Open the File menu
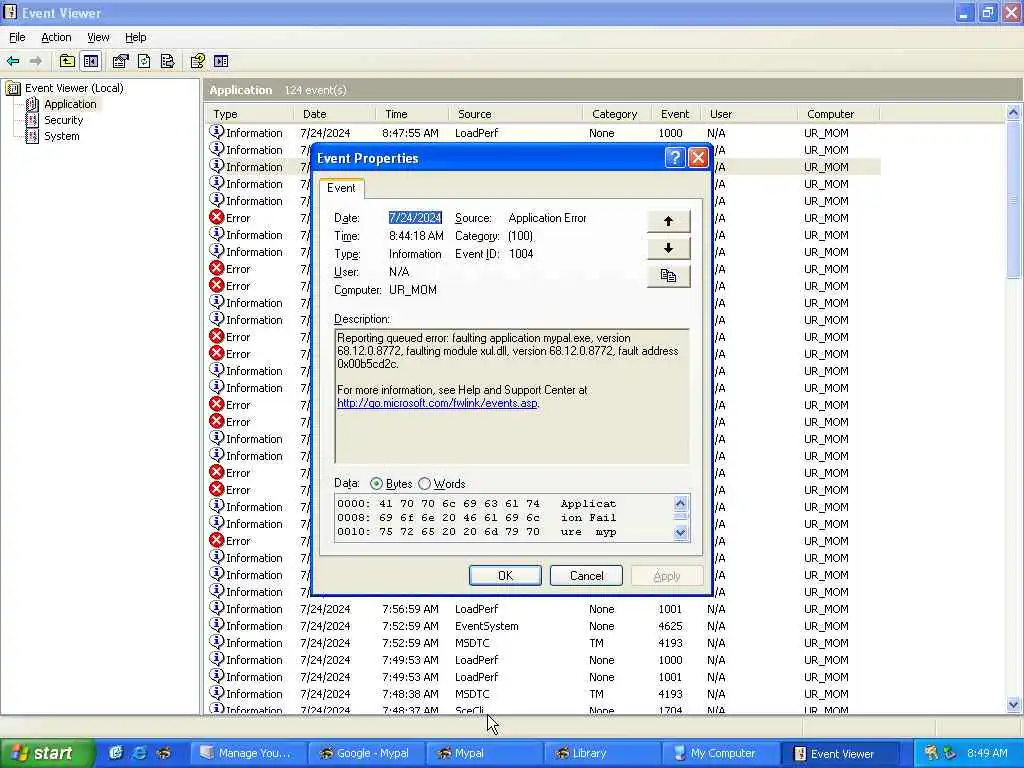 pyautogui.click(x=17, y=37)
